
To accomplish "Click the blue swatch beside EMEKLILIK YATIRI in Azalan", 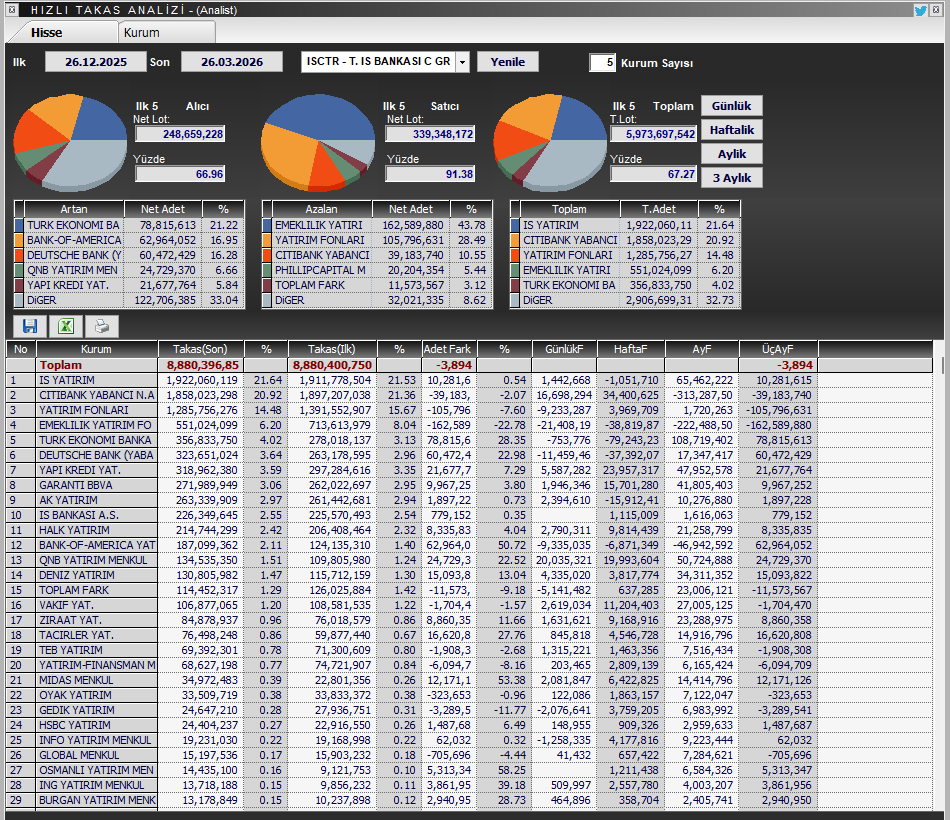I will pyautogui.click(x=267, y=225).
